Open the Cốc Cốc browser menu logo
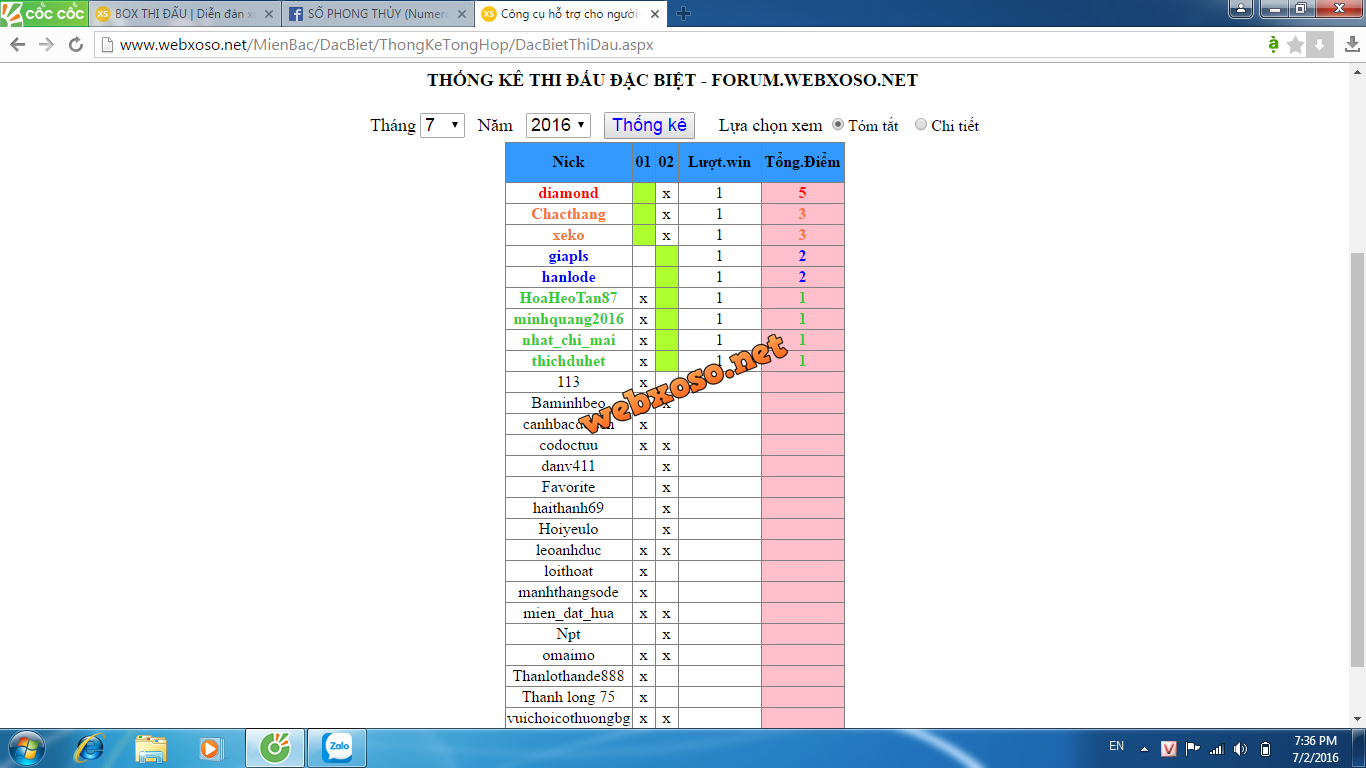Image resolution: width=1366 pixels, height=768 pixels. 43,13
